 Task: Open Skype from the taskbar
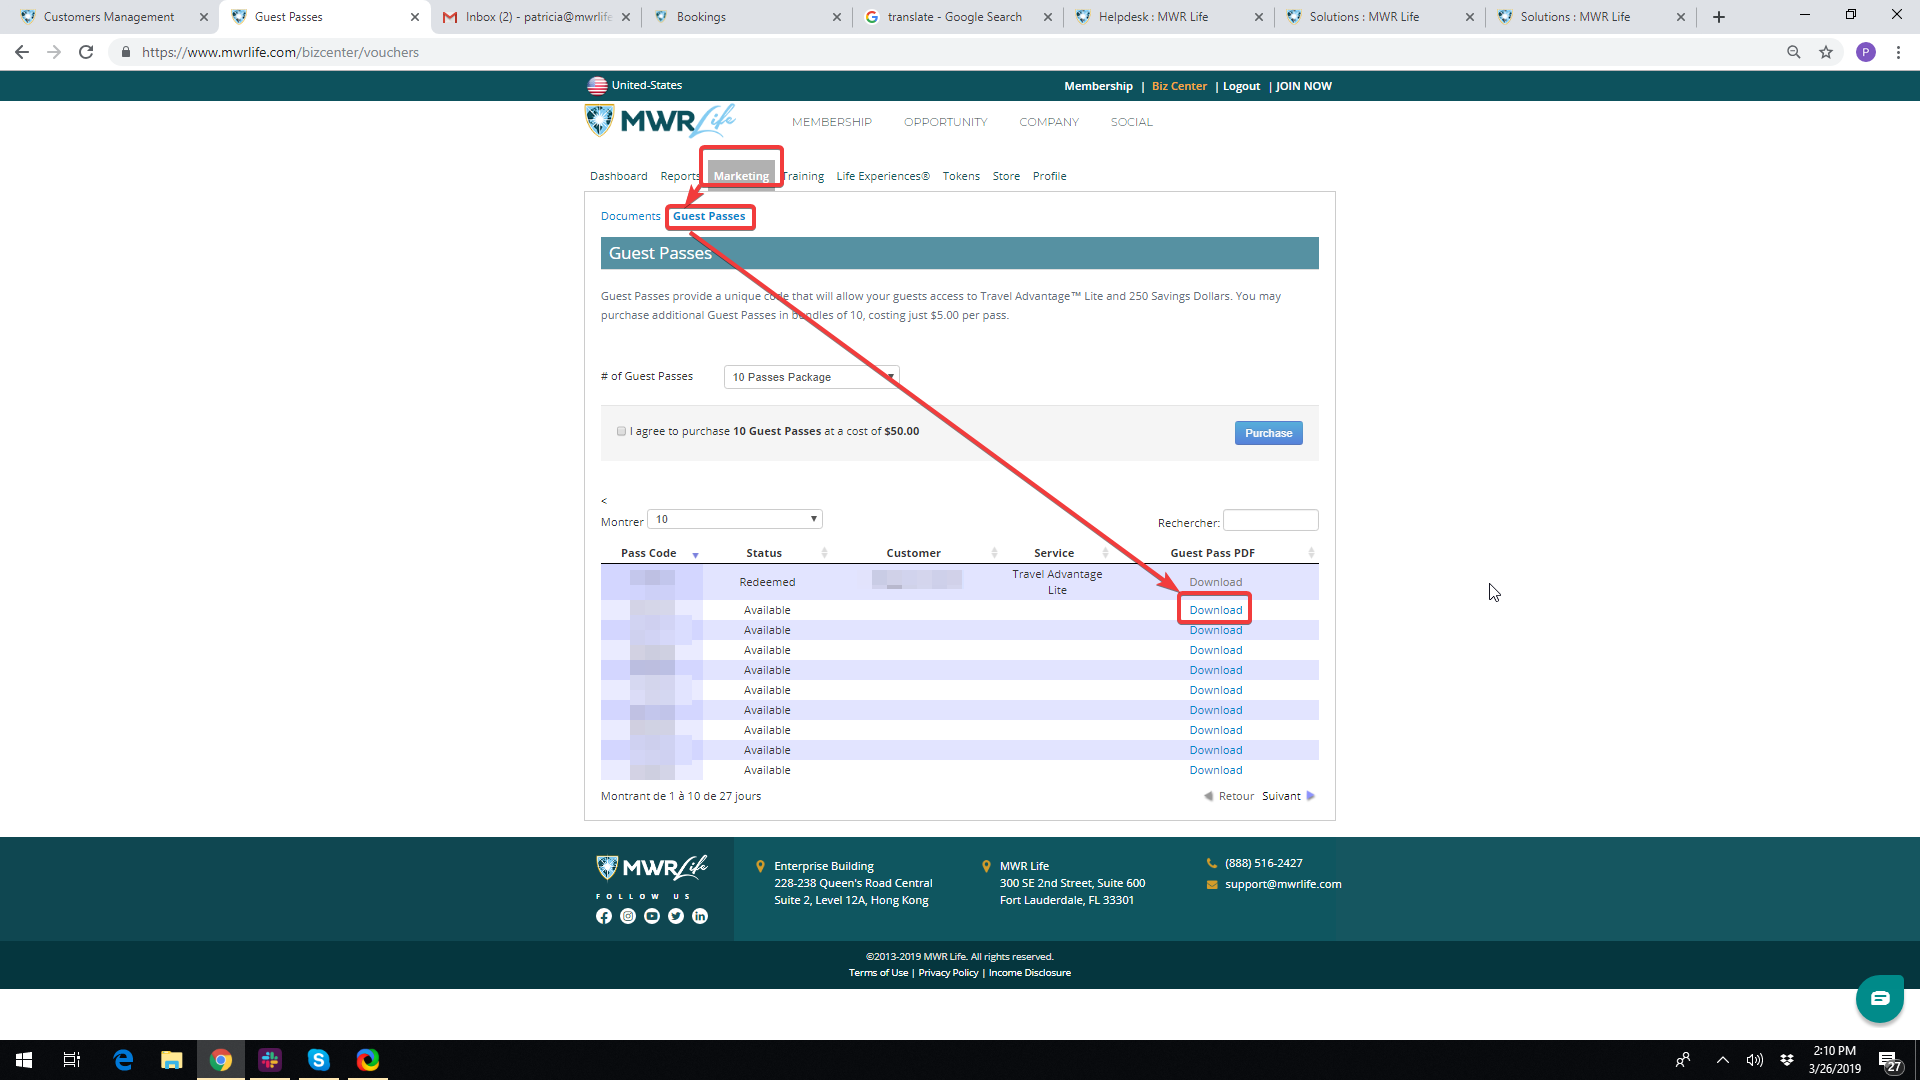click(318, 1060)
